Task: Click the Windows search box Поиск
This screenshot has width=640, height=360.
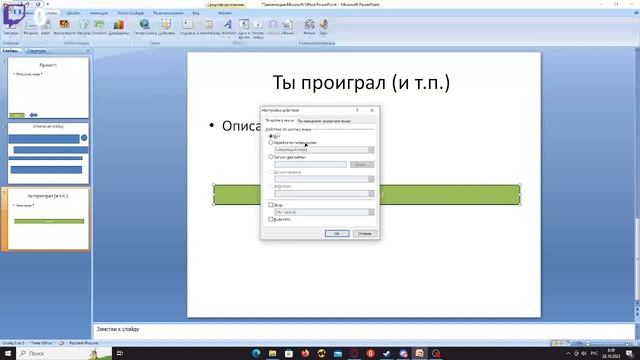Action: pyautogui.click(x=63, y=353)
